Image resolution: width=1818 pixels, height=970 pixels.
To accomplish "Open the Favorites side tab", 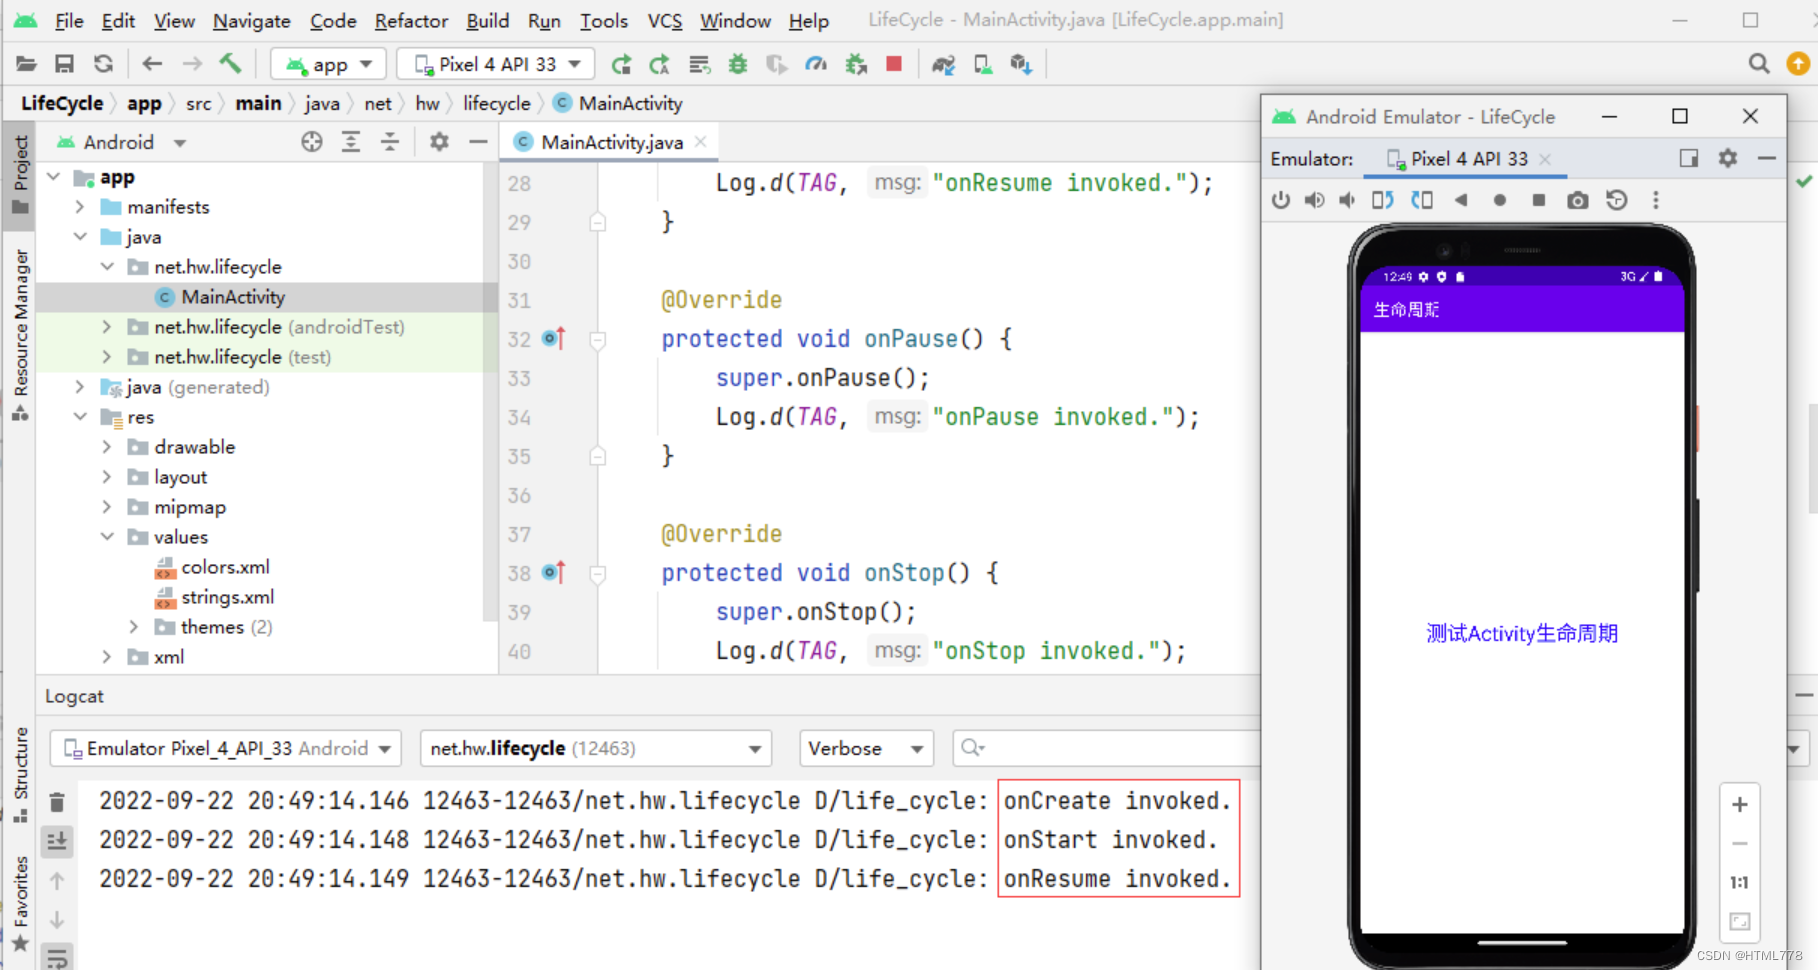I will [x=20, y=904].
